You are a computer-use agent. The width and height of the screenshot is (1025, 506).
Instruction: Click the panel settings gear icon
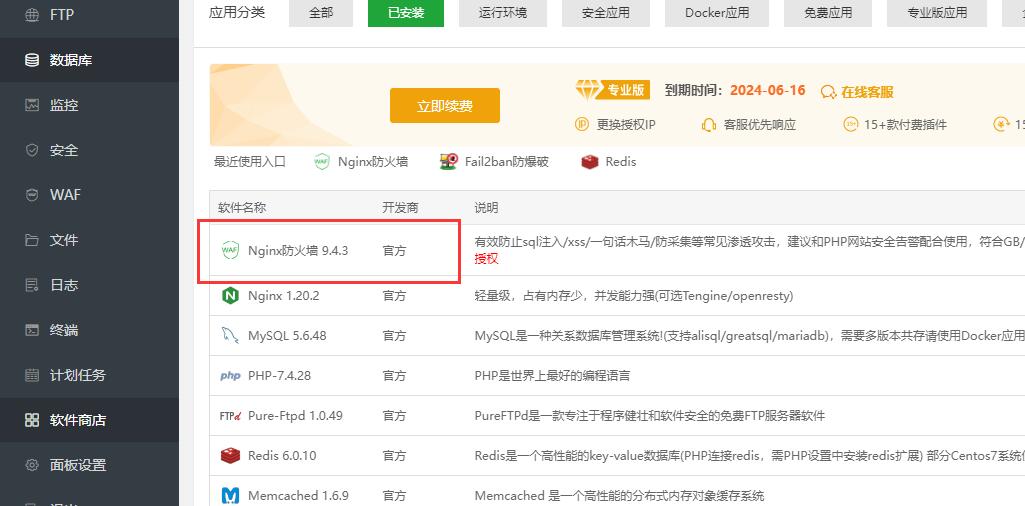point(31,465)
